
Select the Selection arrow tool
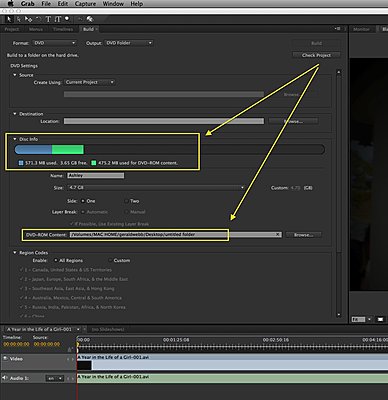[9, 19]
